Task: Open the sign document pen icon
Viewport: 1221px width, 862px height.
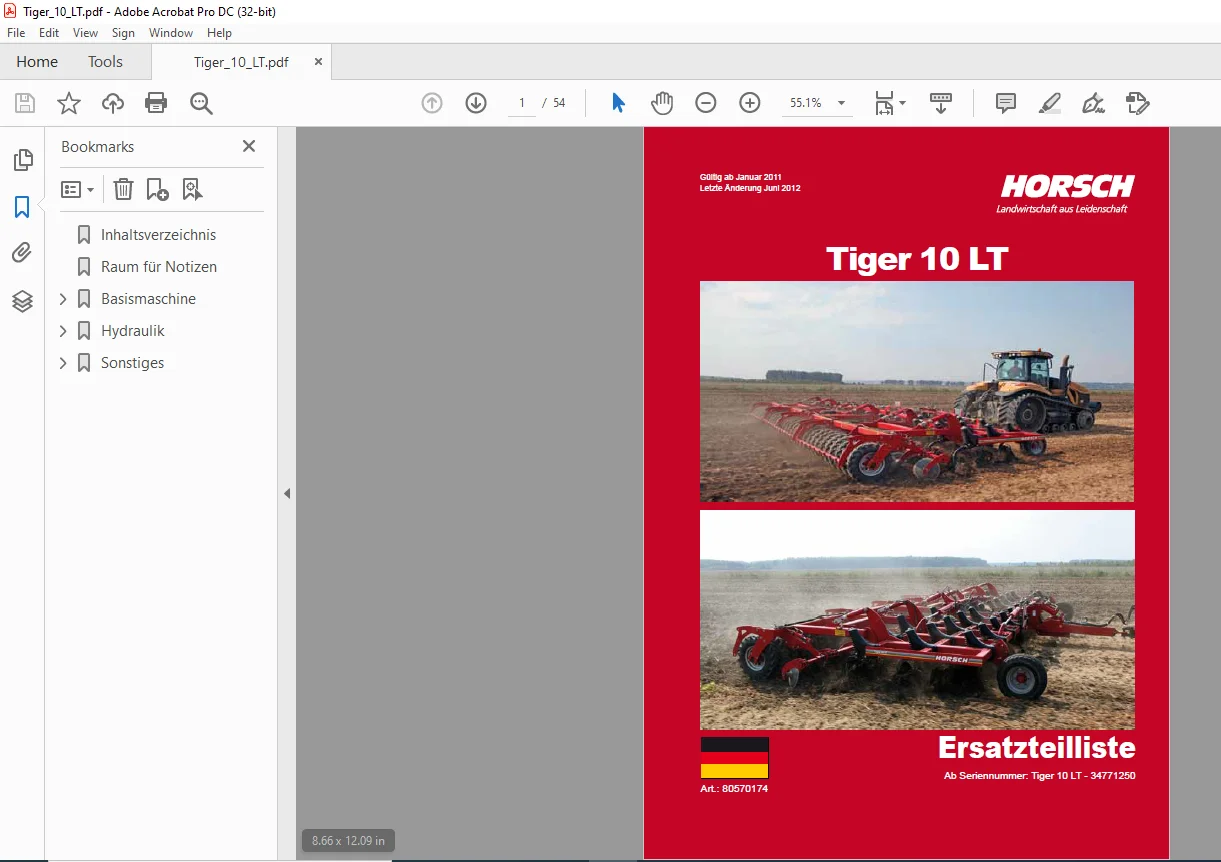Action: click(x=1093, y=103)
